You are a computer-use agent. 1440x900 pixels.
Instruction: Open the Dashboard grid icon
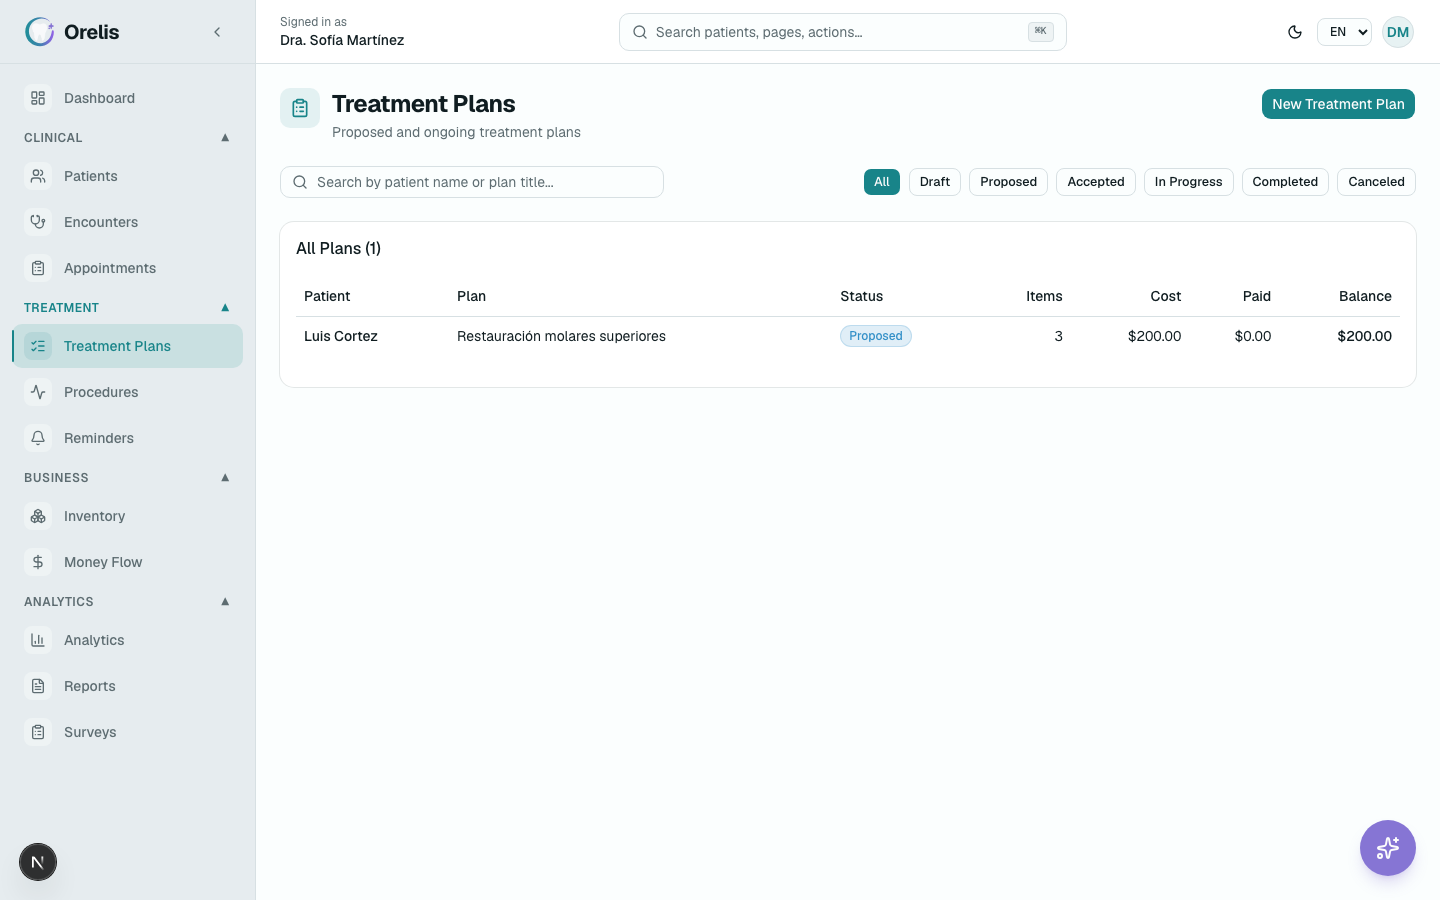point(38,98)
